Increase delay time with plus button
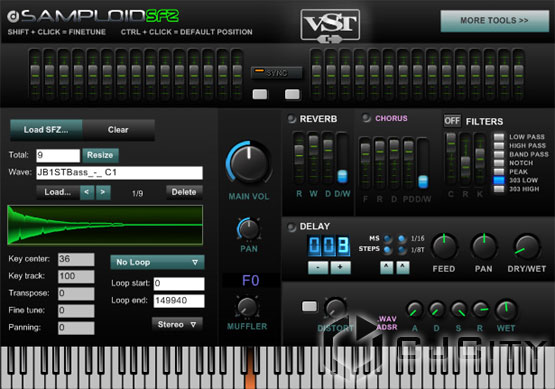Viewport: 555px width, 389px height. [x=340, y=267]
